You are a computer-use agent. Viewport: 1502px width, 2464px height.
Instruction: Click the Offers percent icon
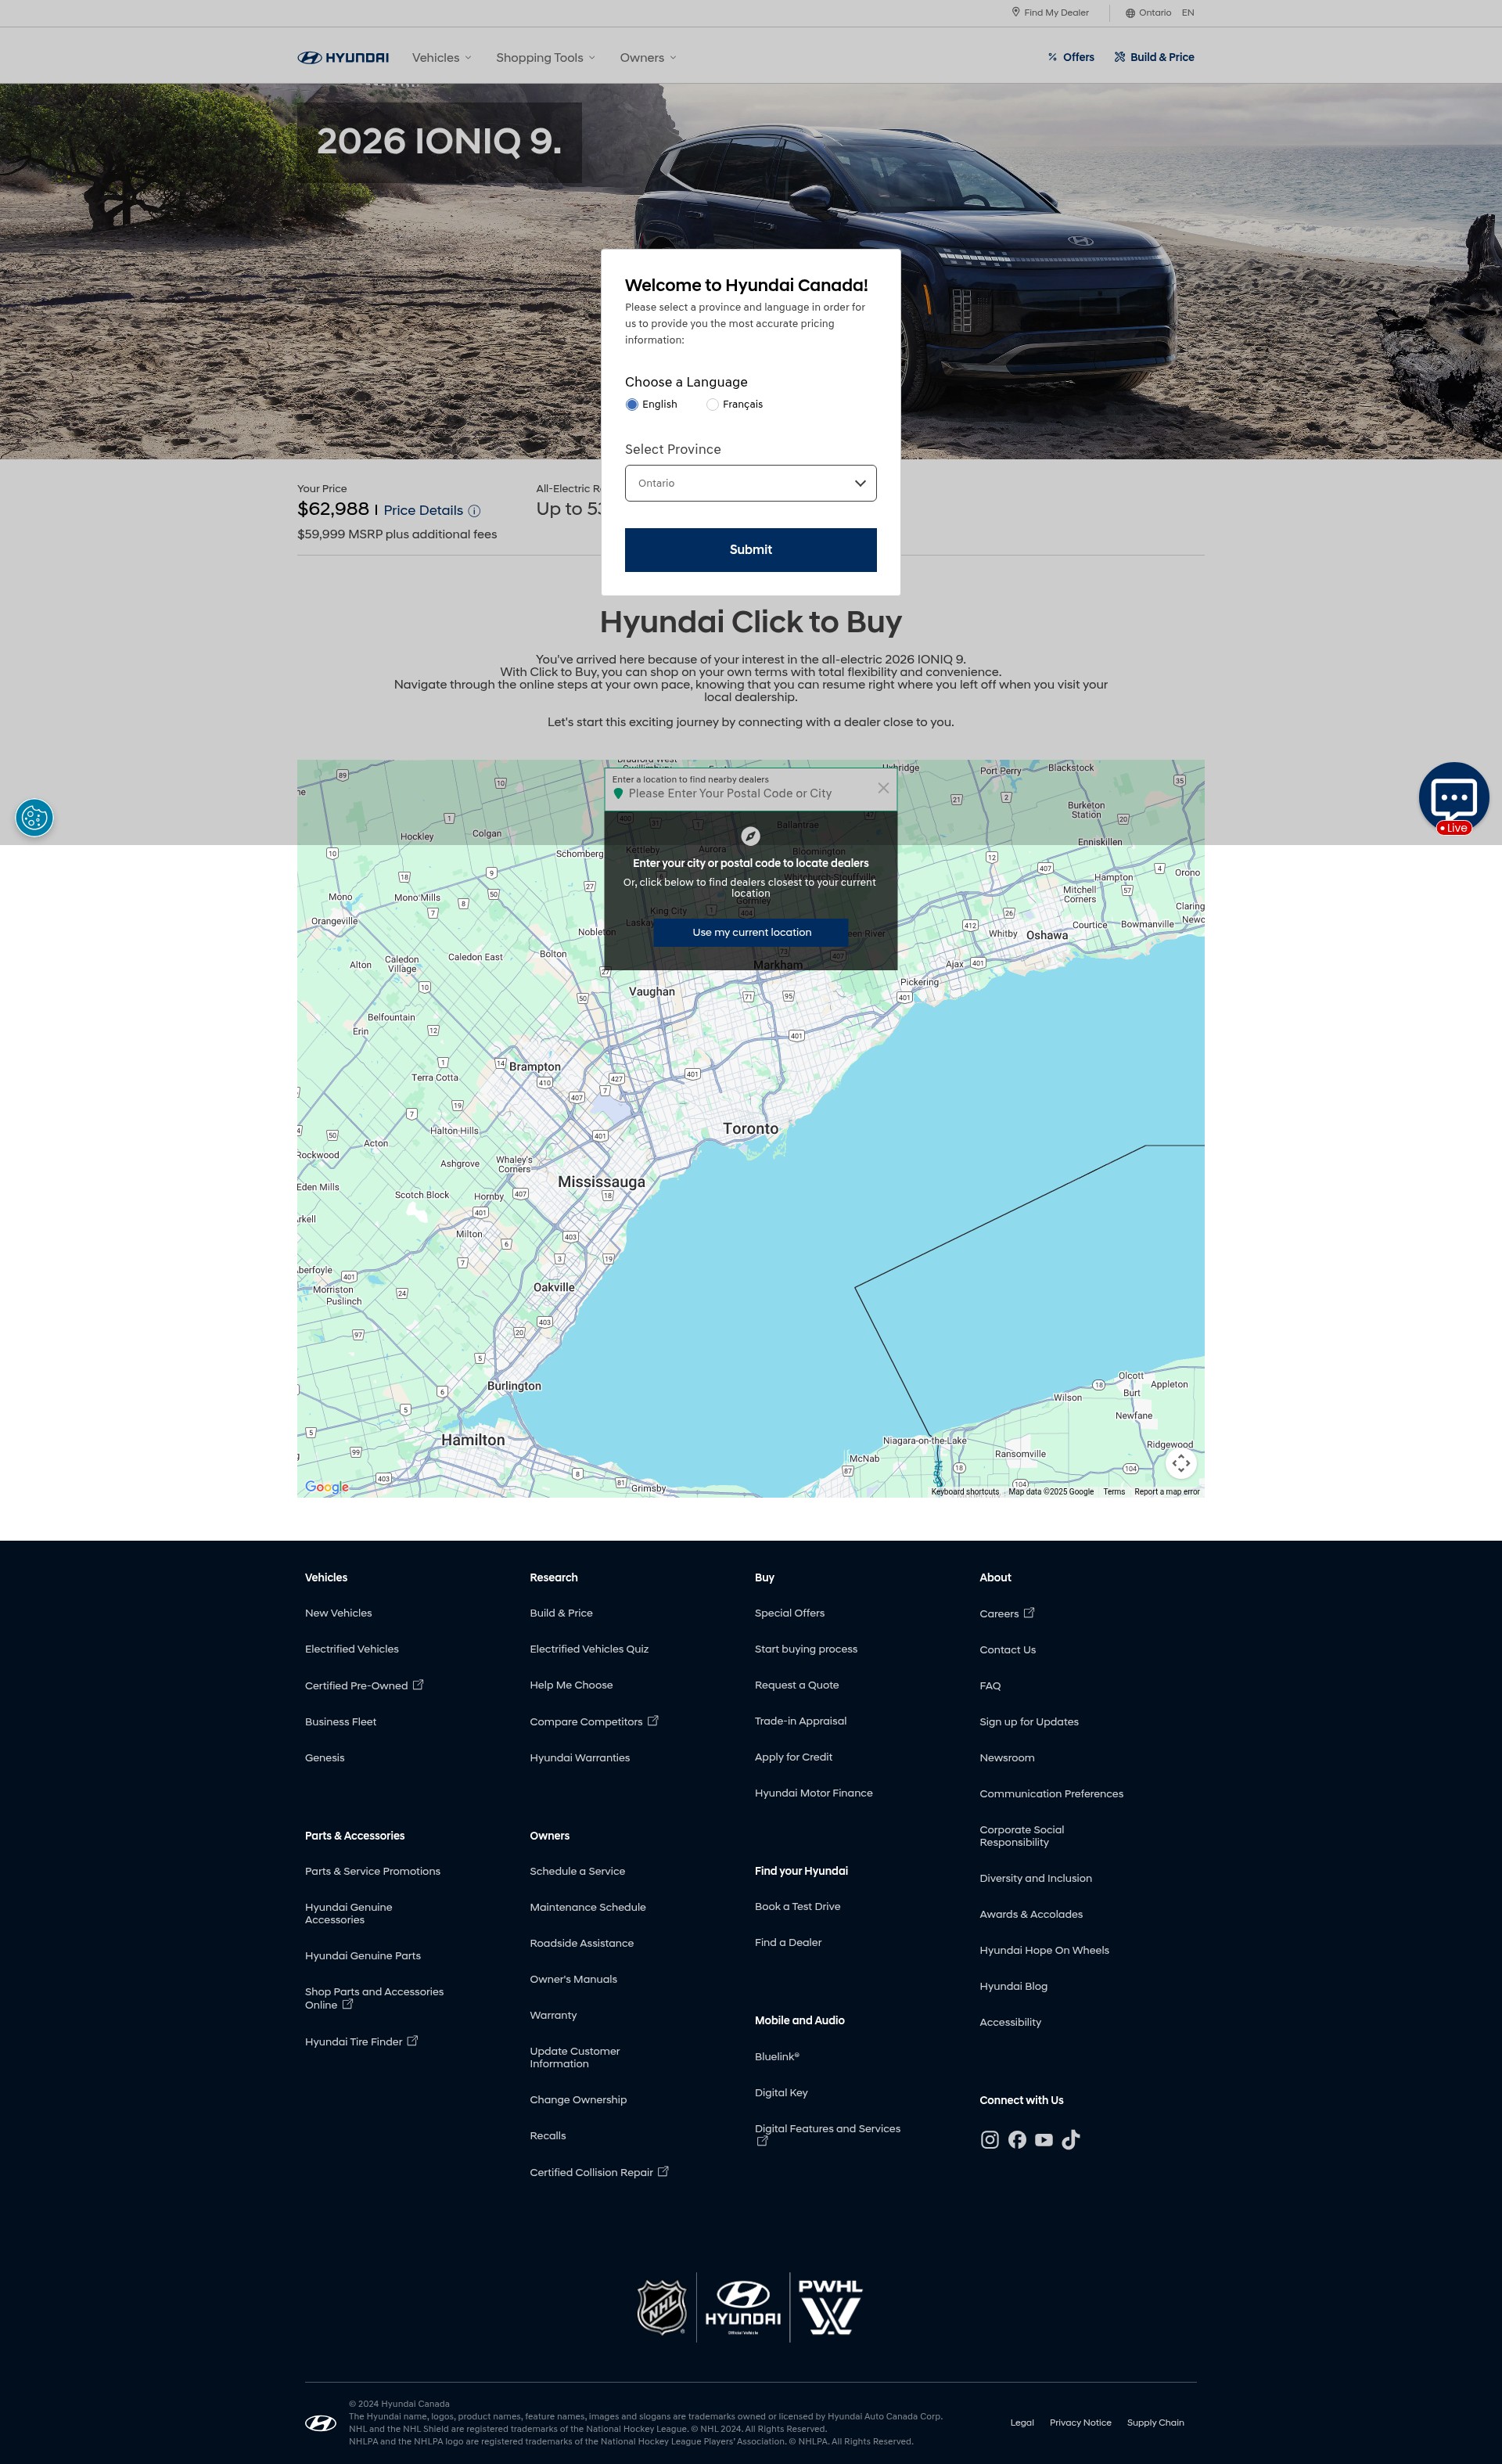pyautogui.click(x=1053, y=57)
